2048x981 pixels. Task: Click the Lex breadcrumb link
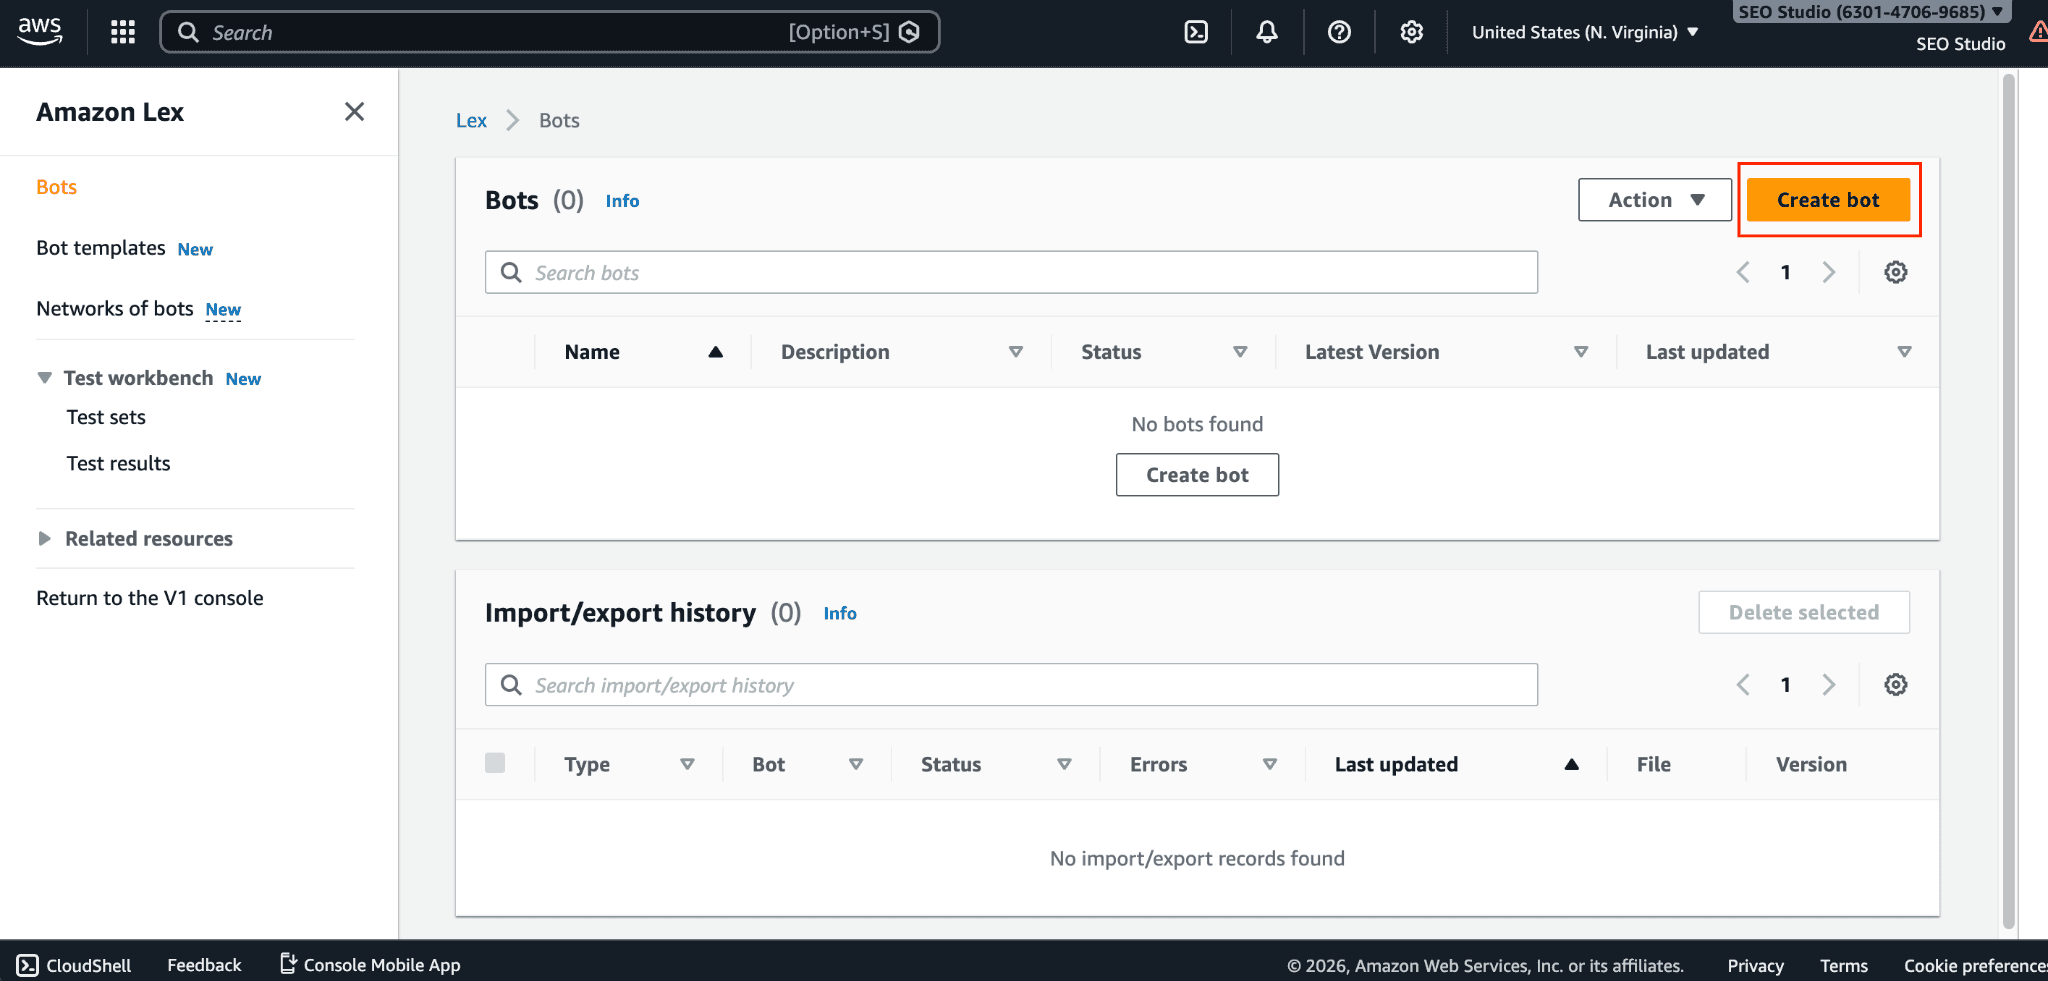pos(471,120)
